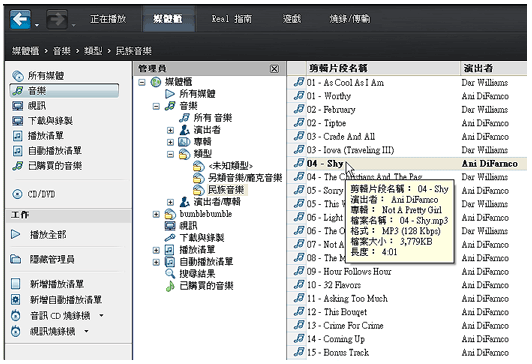Click 隱藏管理員 to hide the organizer
This screenshot has height=364, width=532.
click(x=52, y=260)
